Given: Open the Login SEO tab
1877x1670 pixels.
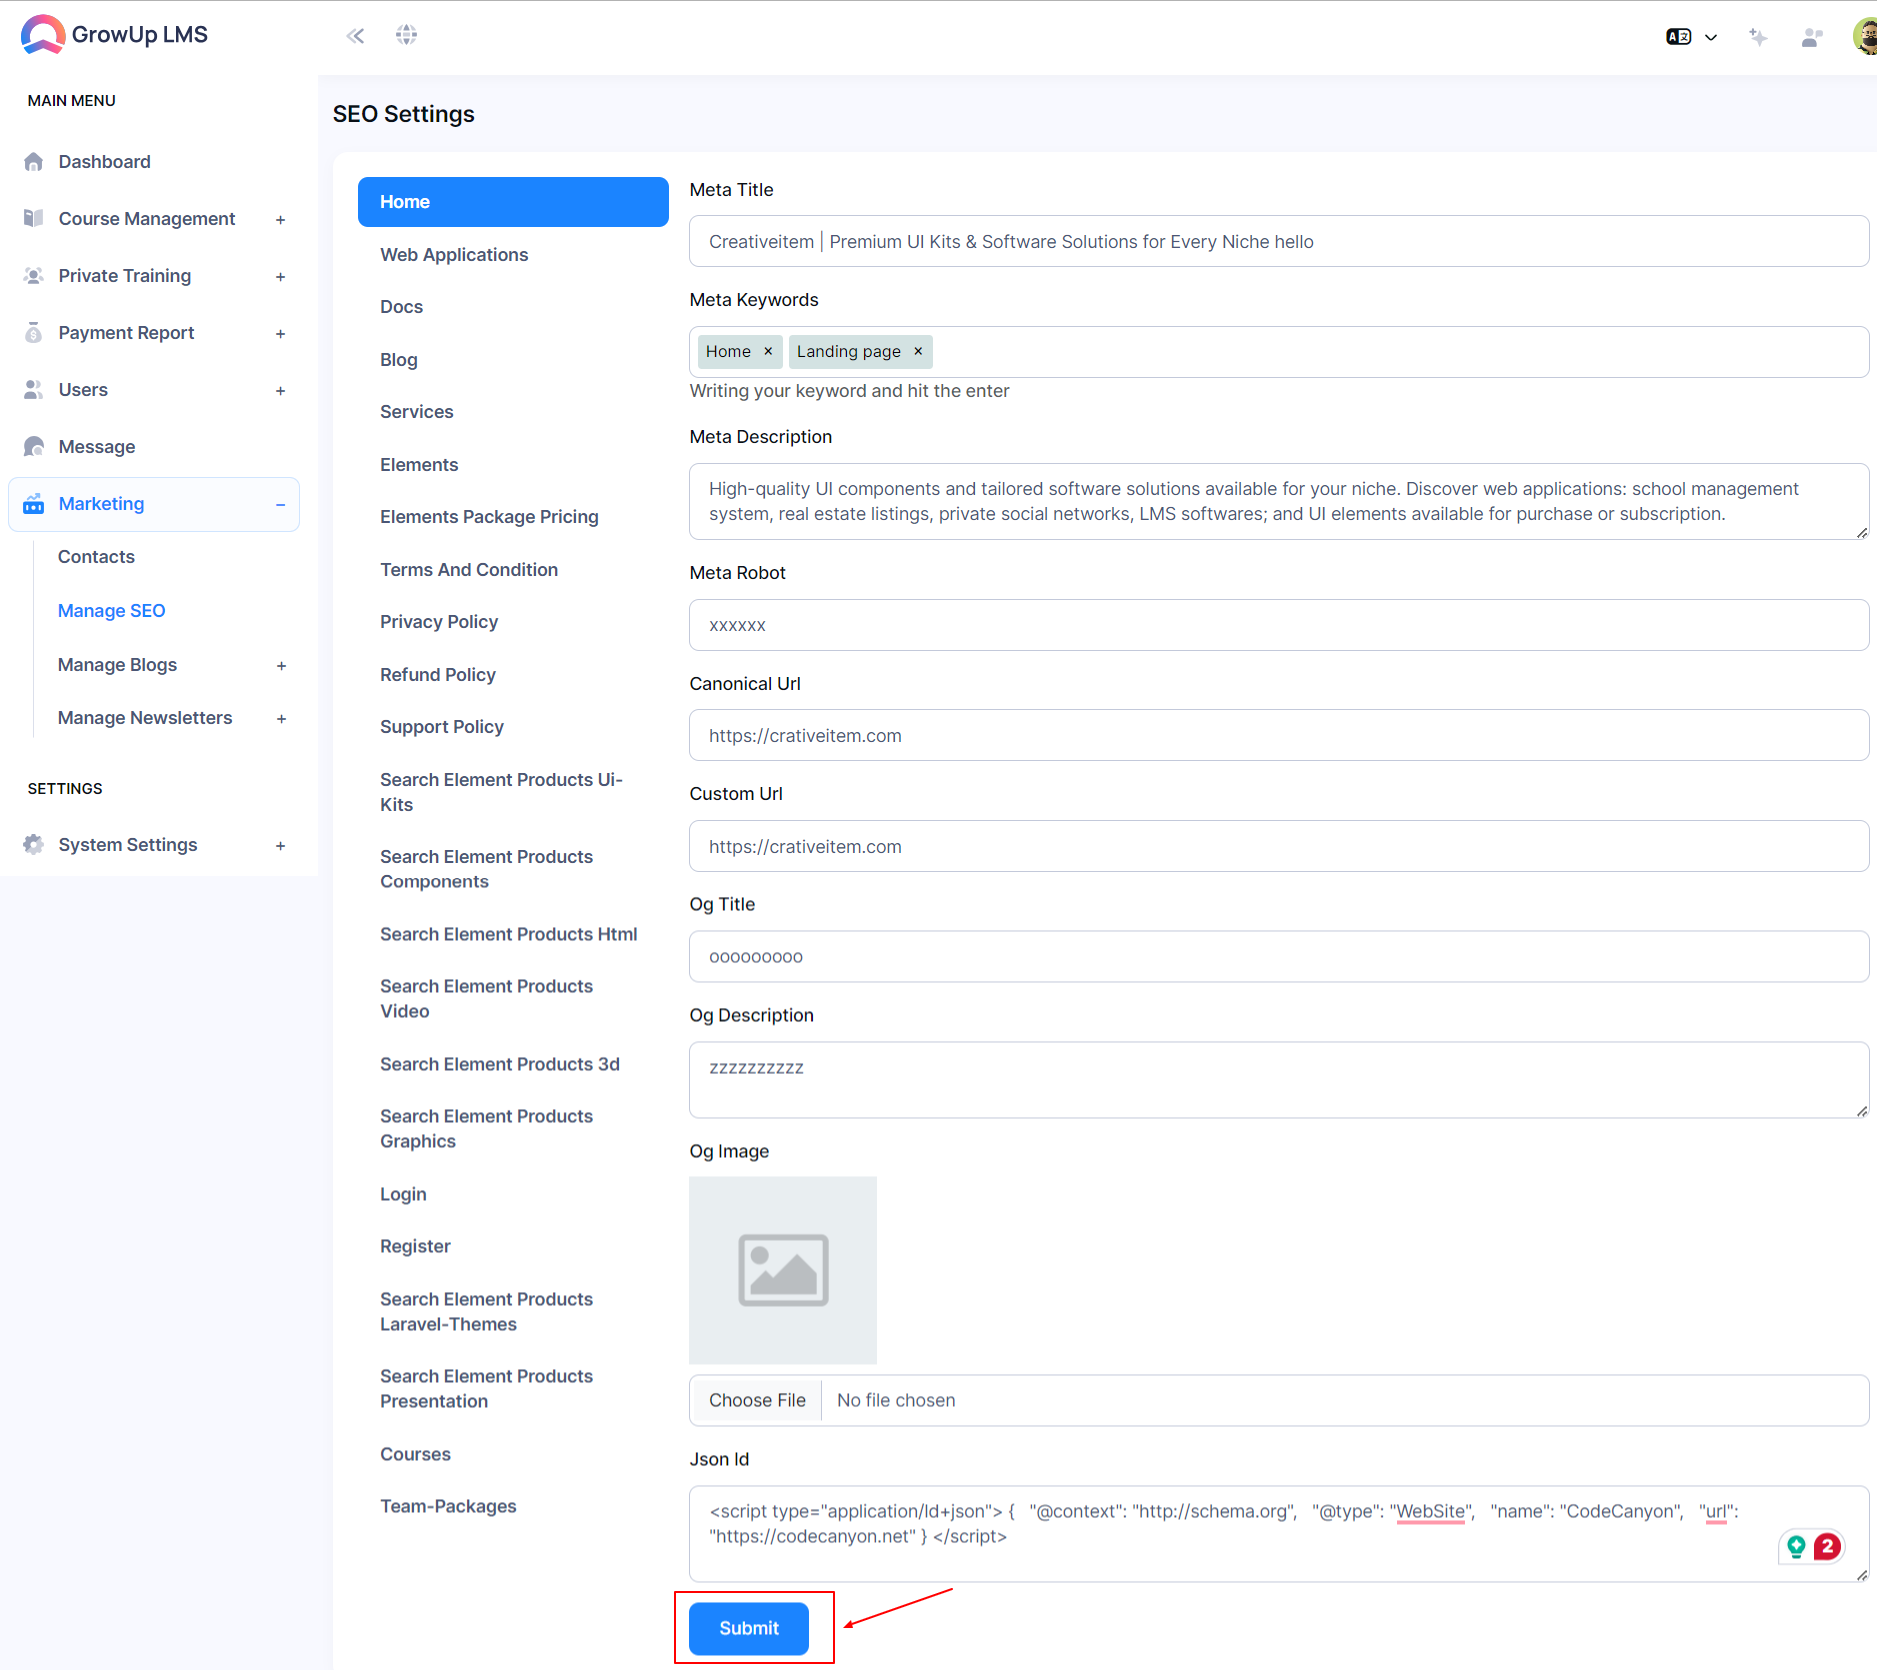Looking at the screenshot, I should pos(403,1194).
